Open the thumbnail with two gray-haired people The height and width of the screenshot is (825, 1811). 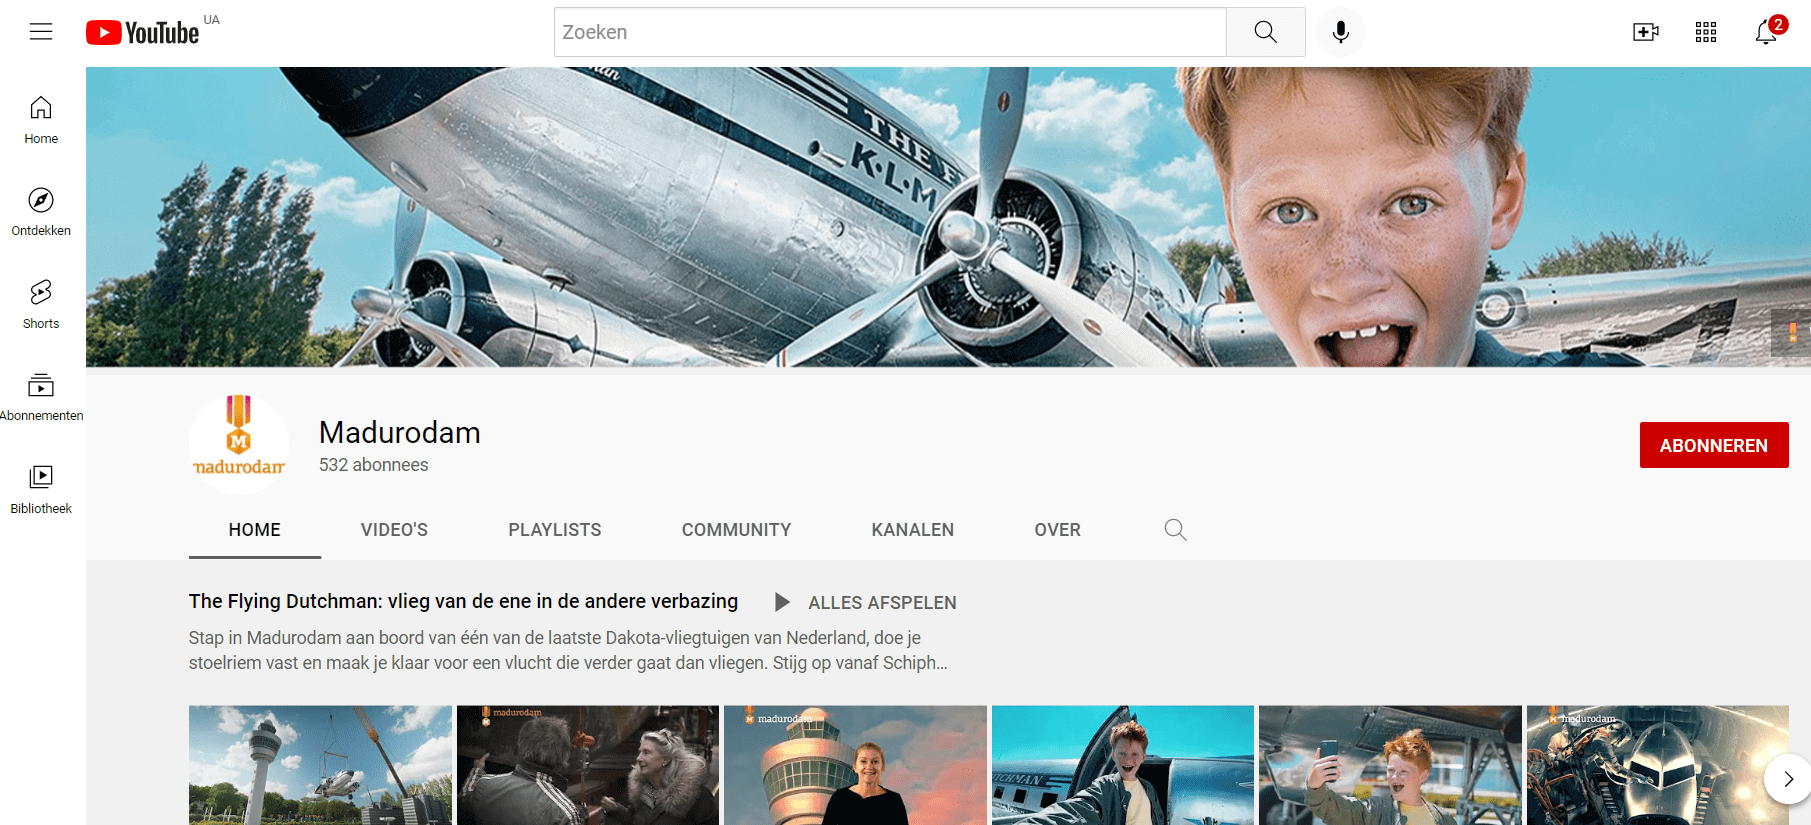click(588, 765)
